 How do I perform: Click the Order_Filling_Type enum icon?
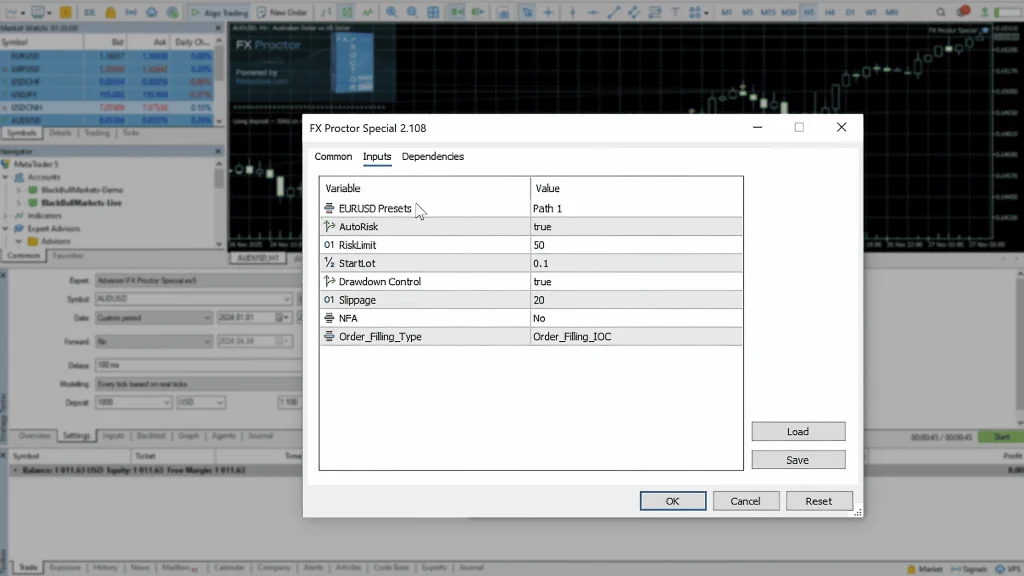tap(330, 337)
